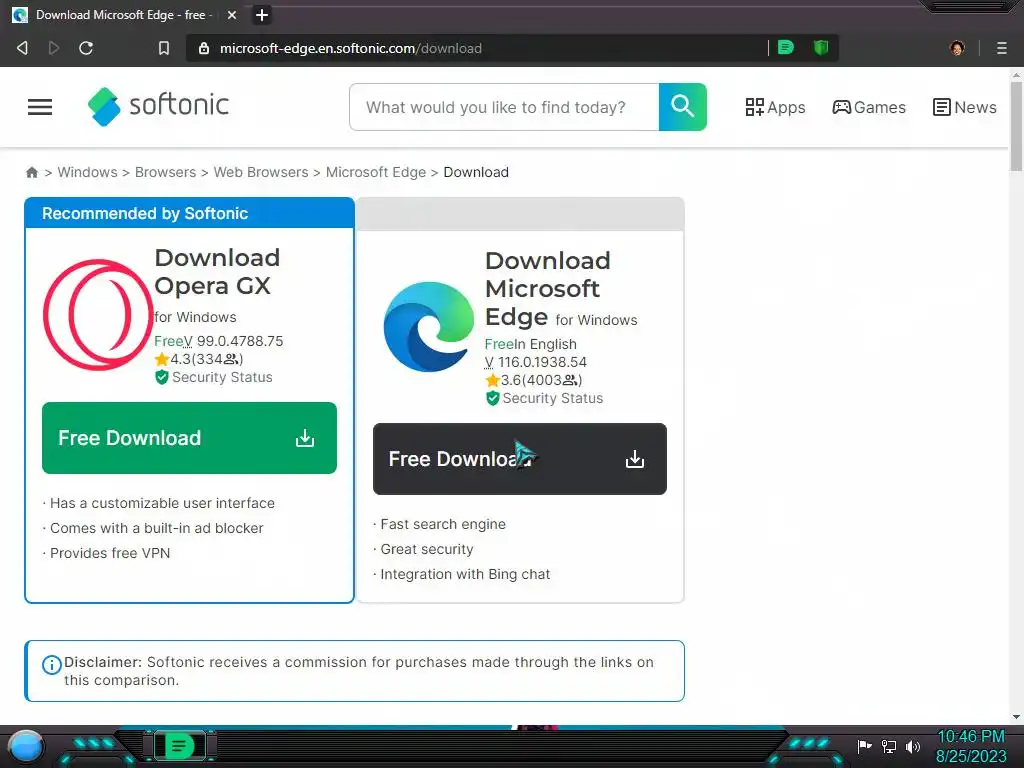Click the Download Opera GX title

coord(217,272)
